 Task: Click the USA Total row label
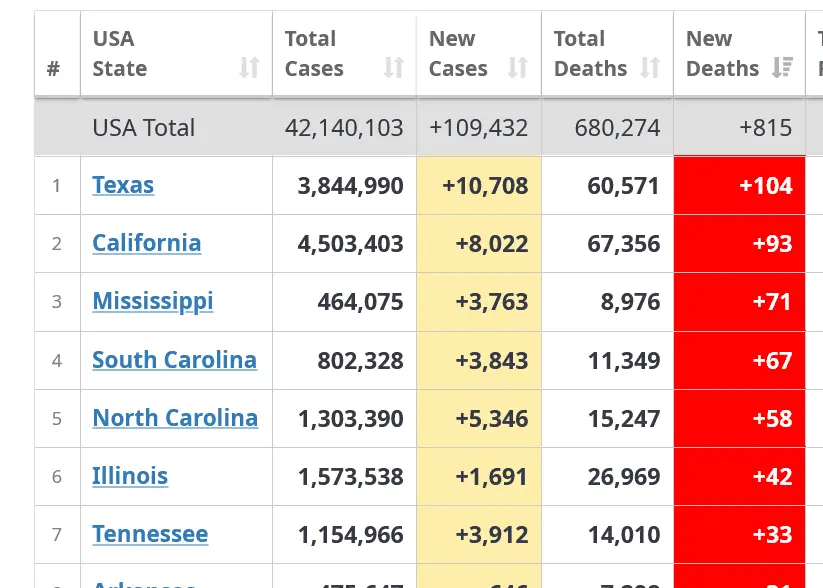144,128
